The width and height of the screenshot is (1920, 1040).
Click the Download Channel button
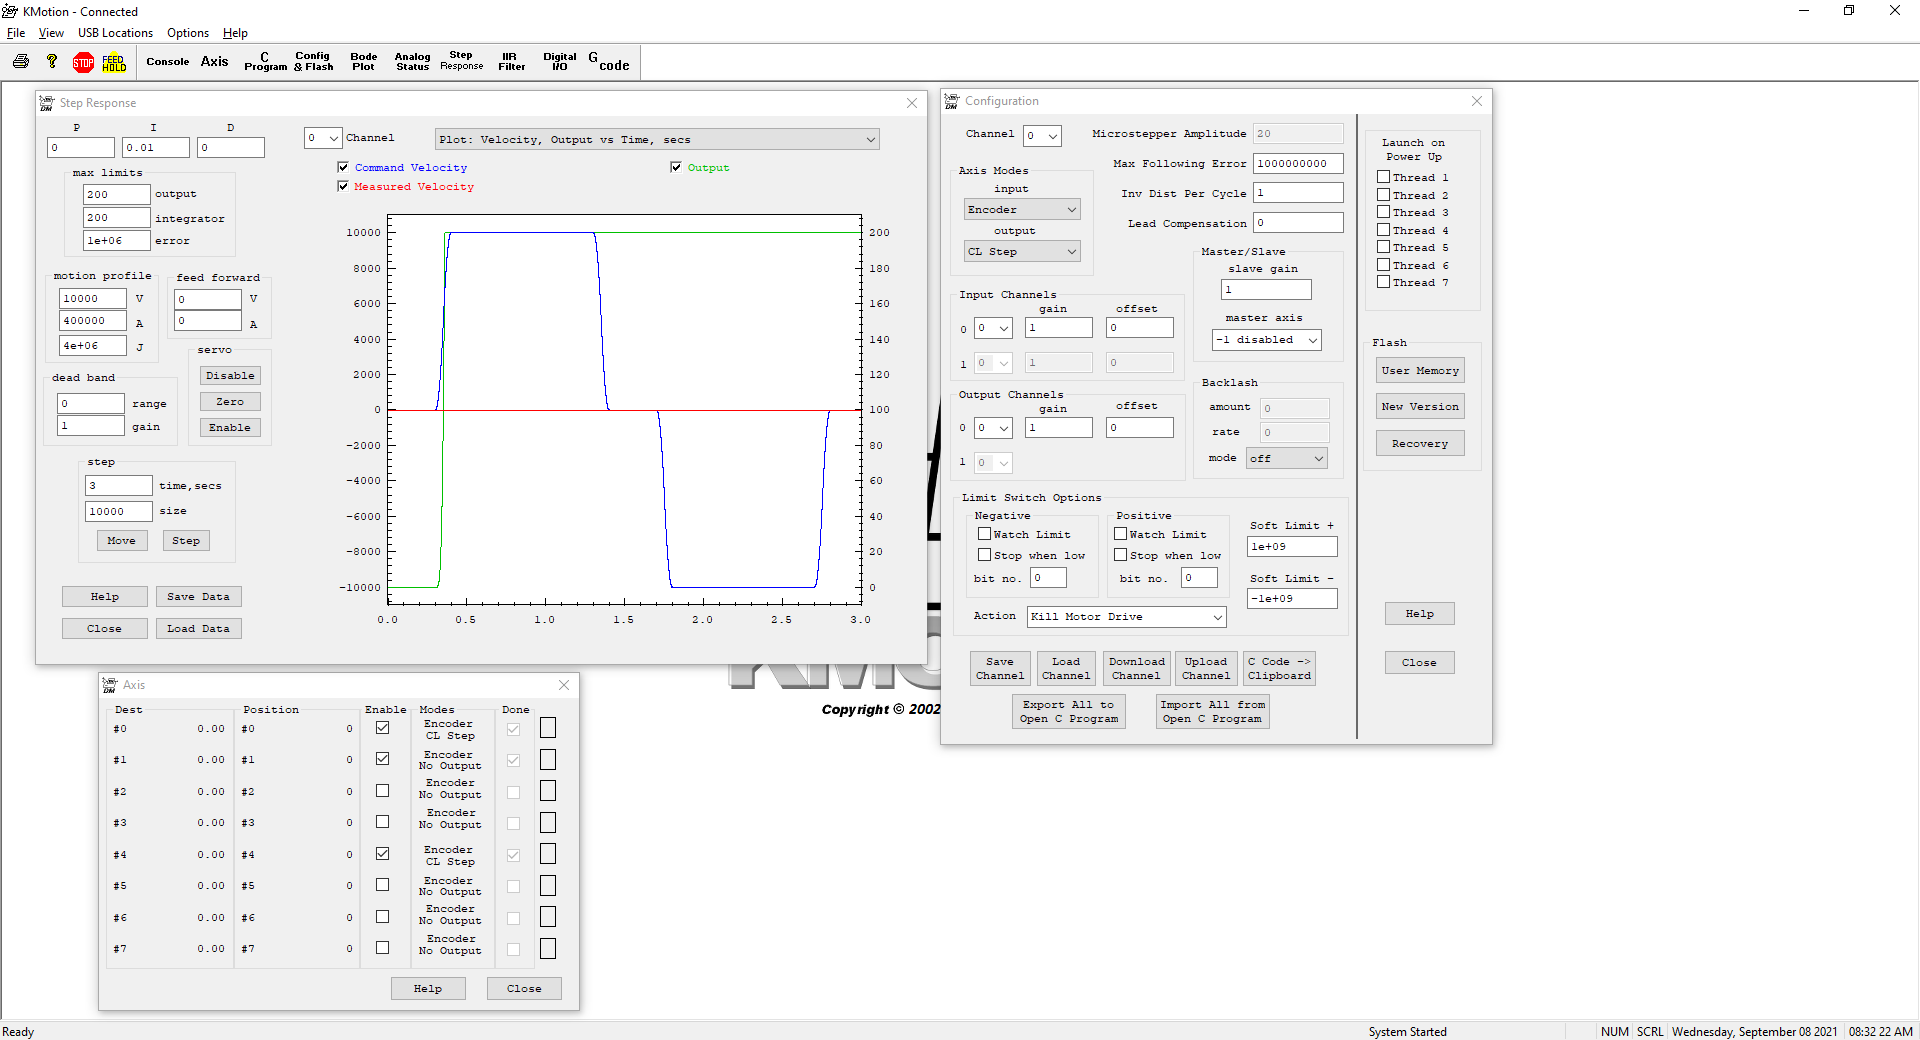tap(1136, 669)
